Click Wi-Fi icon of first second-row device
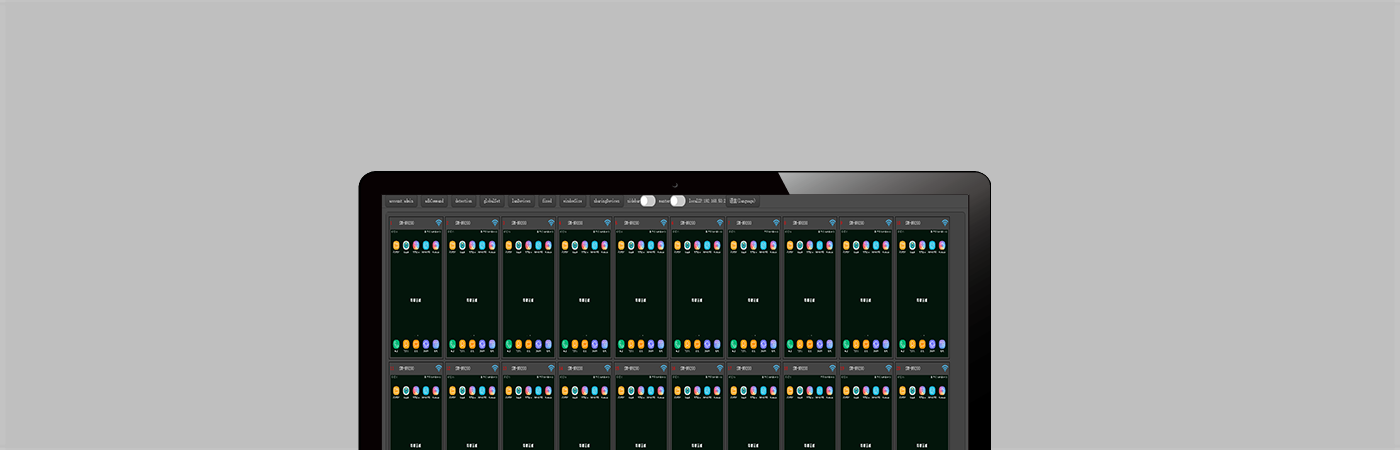Screen dimensions: 1400x450 pos(438,368)
